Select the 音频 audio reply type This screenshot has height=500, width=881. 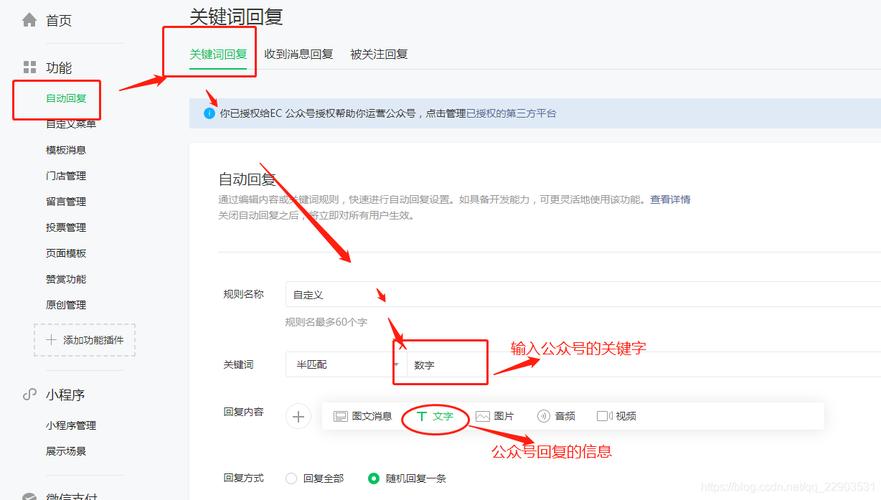coord(556,416)
